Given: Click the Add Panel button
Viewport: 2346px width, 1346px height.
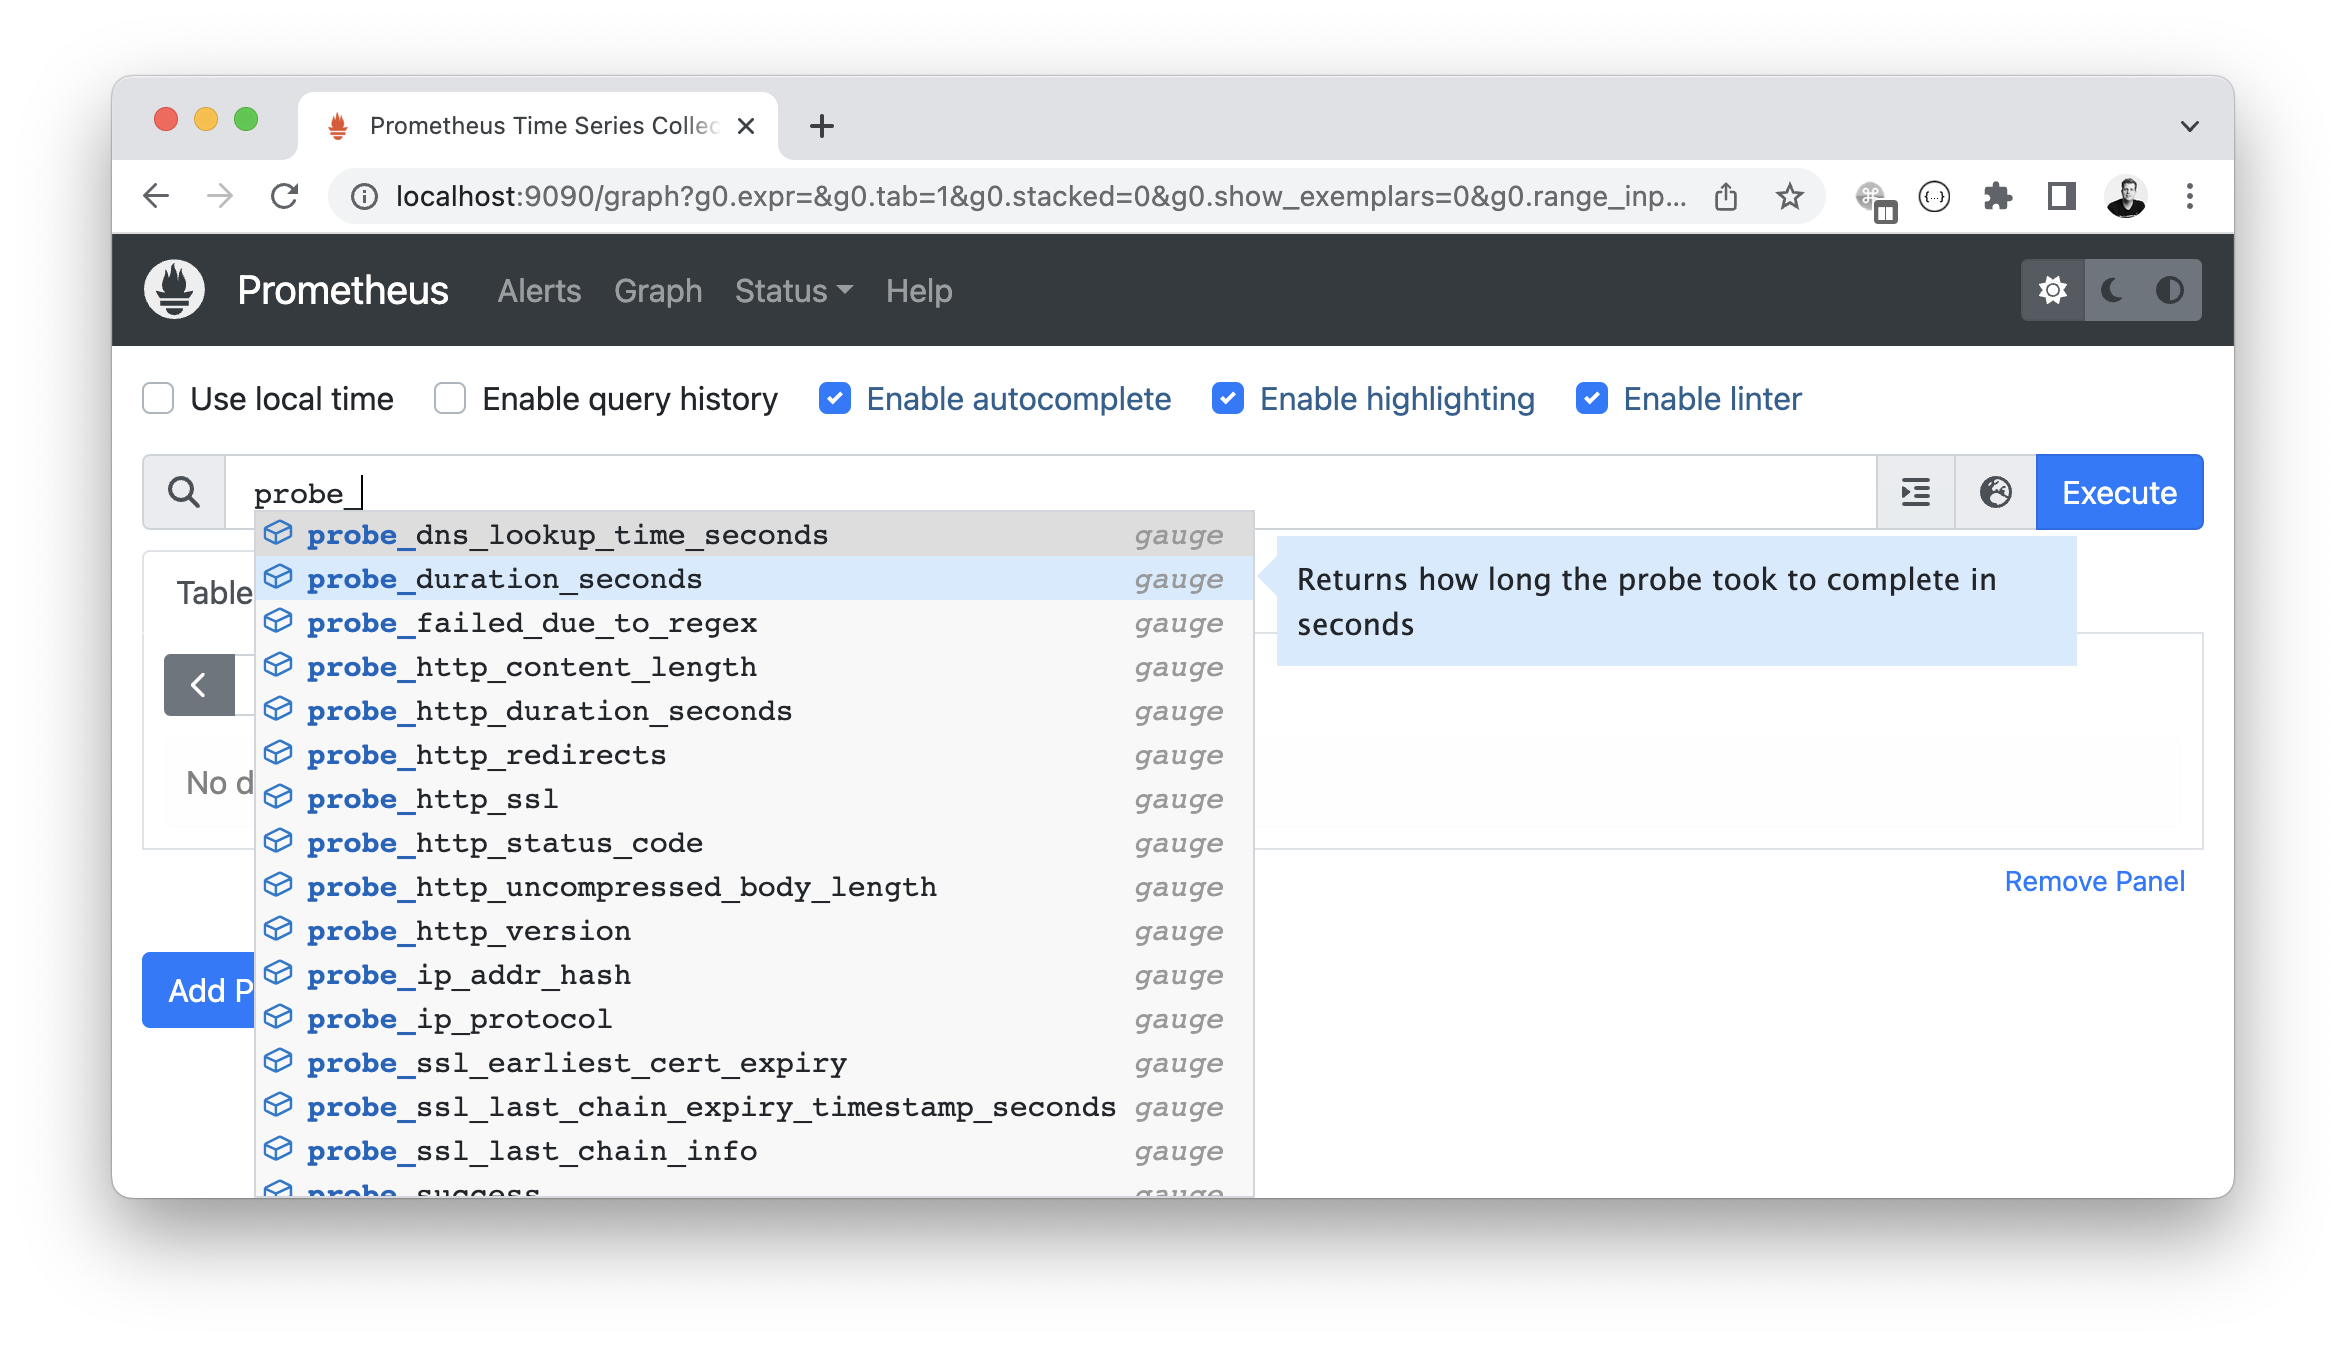Looking at the screenshot, I should click(199, 990).
